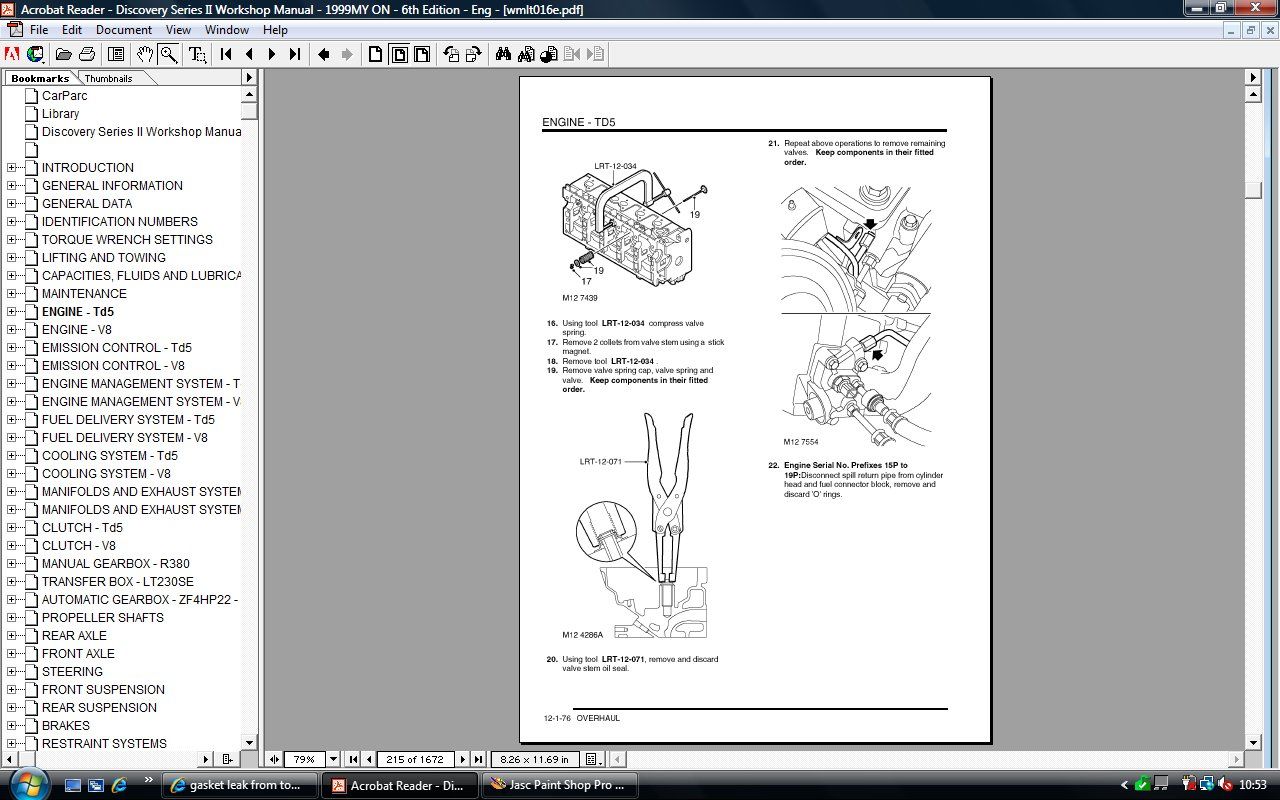Open the COOLING SYSTEM - V8 bookmark
1280x800 pixels.
click(106, 474)
